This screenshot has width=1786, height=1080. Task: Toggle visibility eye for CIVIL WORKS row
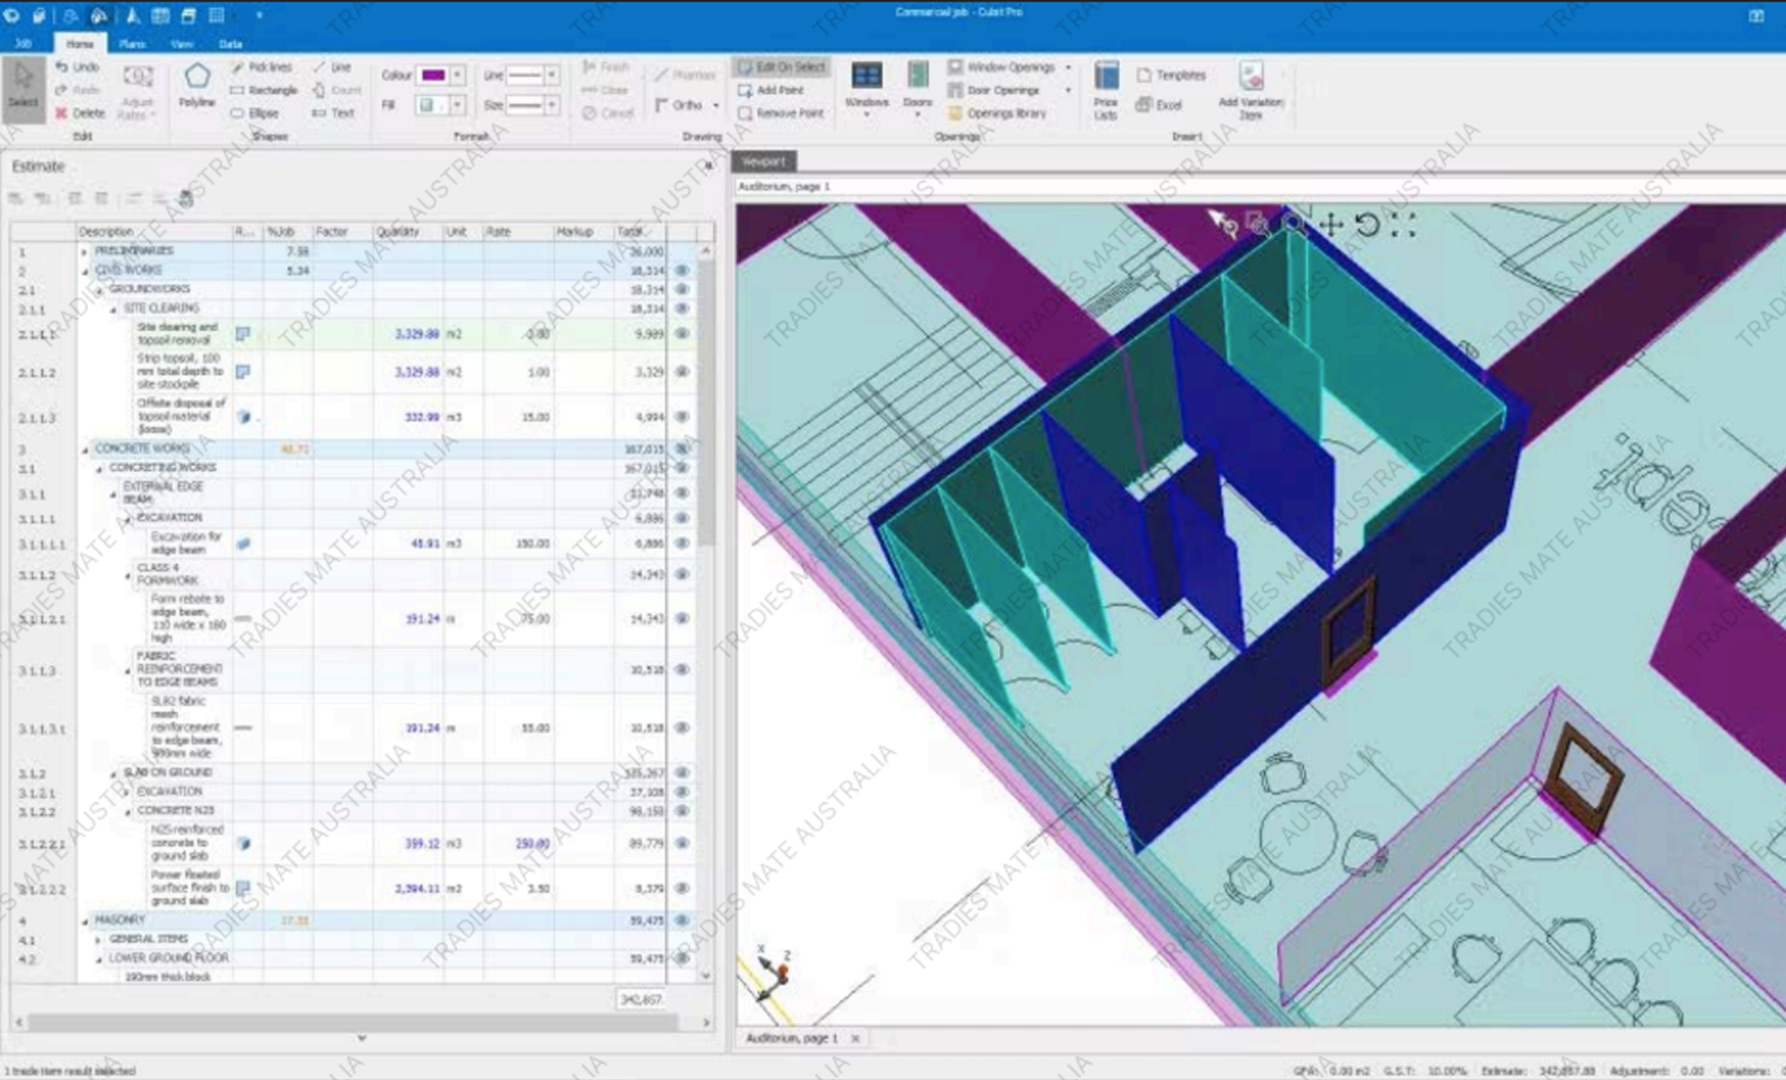tap(682, 270)
